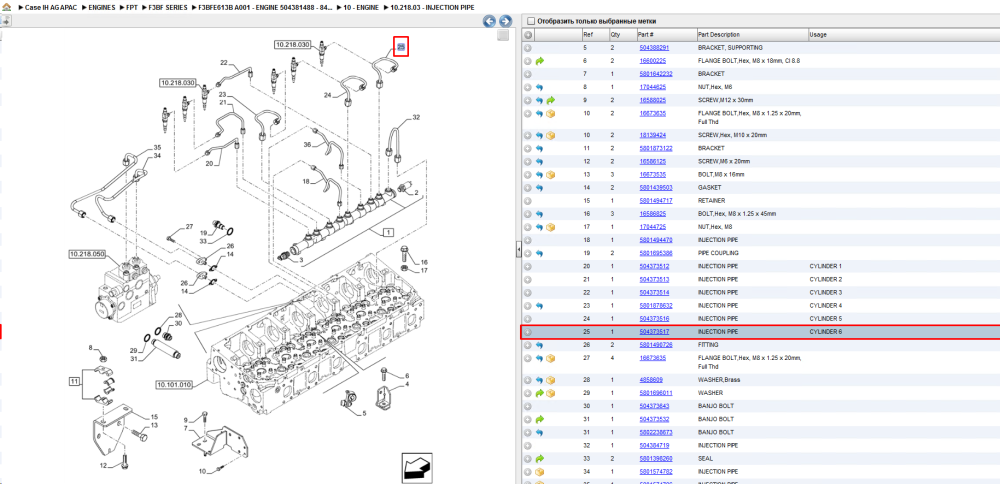The width and height of the screenshot is (1000, 484).
Task: Click 10.218.050 reference label in diagram
Action: pos(87,254)
